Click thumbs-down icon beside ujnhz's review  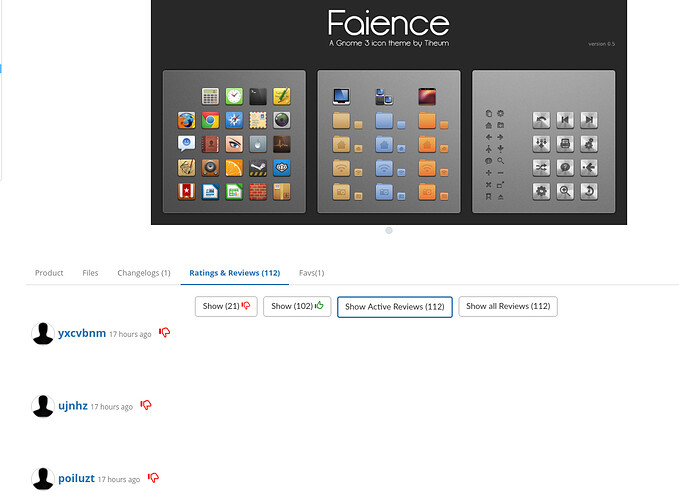pos(146,405)
